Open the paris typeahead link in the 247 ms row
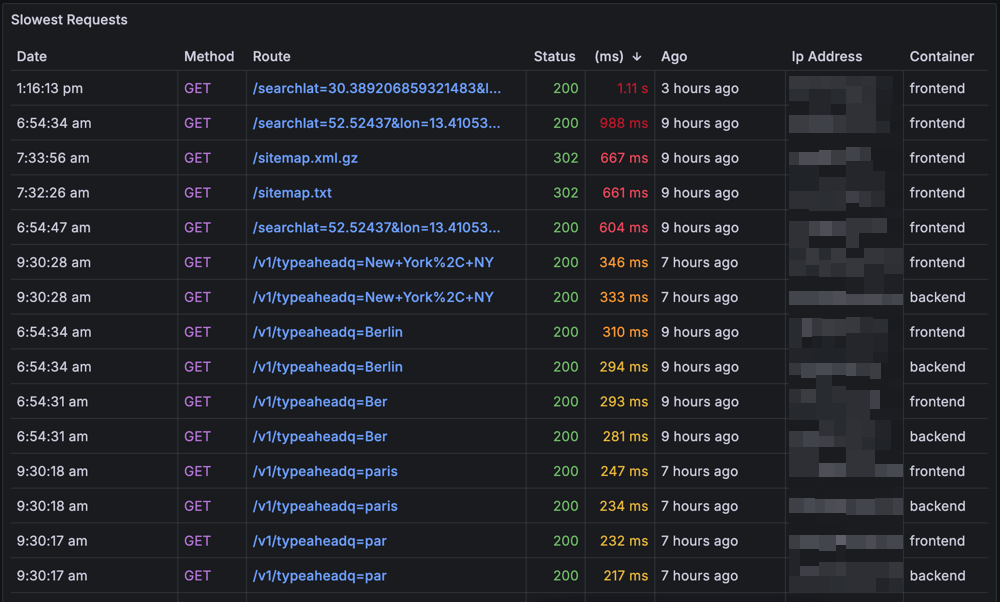1000x602 pixels. pos(325,471)
